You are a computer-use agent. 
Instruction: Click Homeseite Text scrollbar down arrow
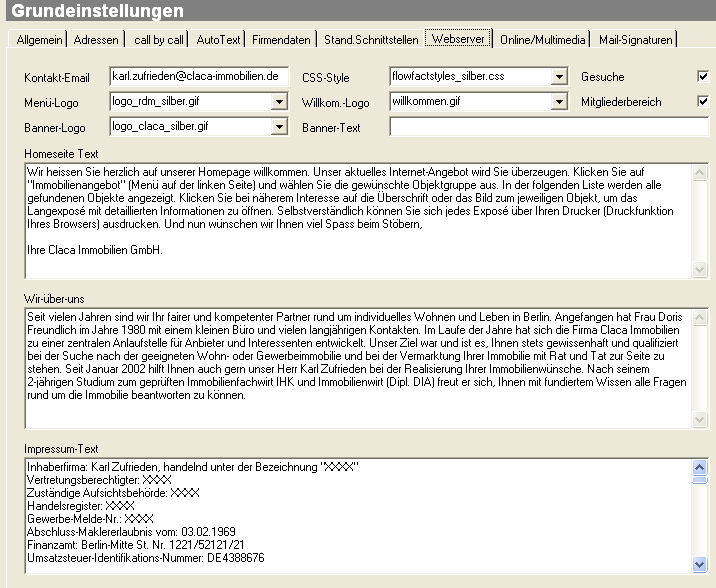click(x=700, y=269)
